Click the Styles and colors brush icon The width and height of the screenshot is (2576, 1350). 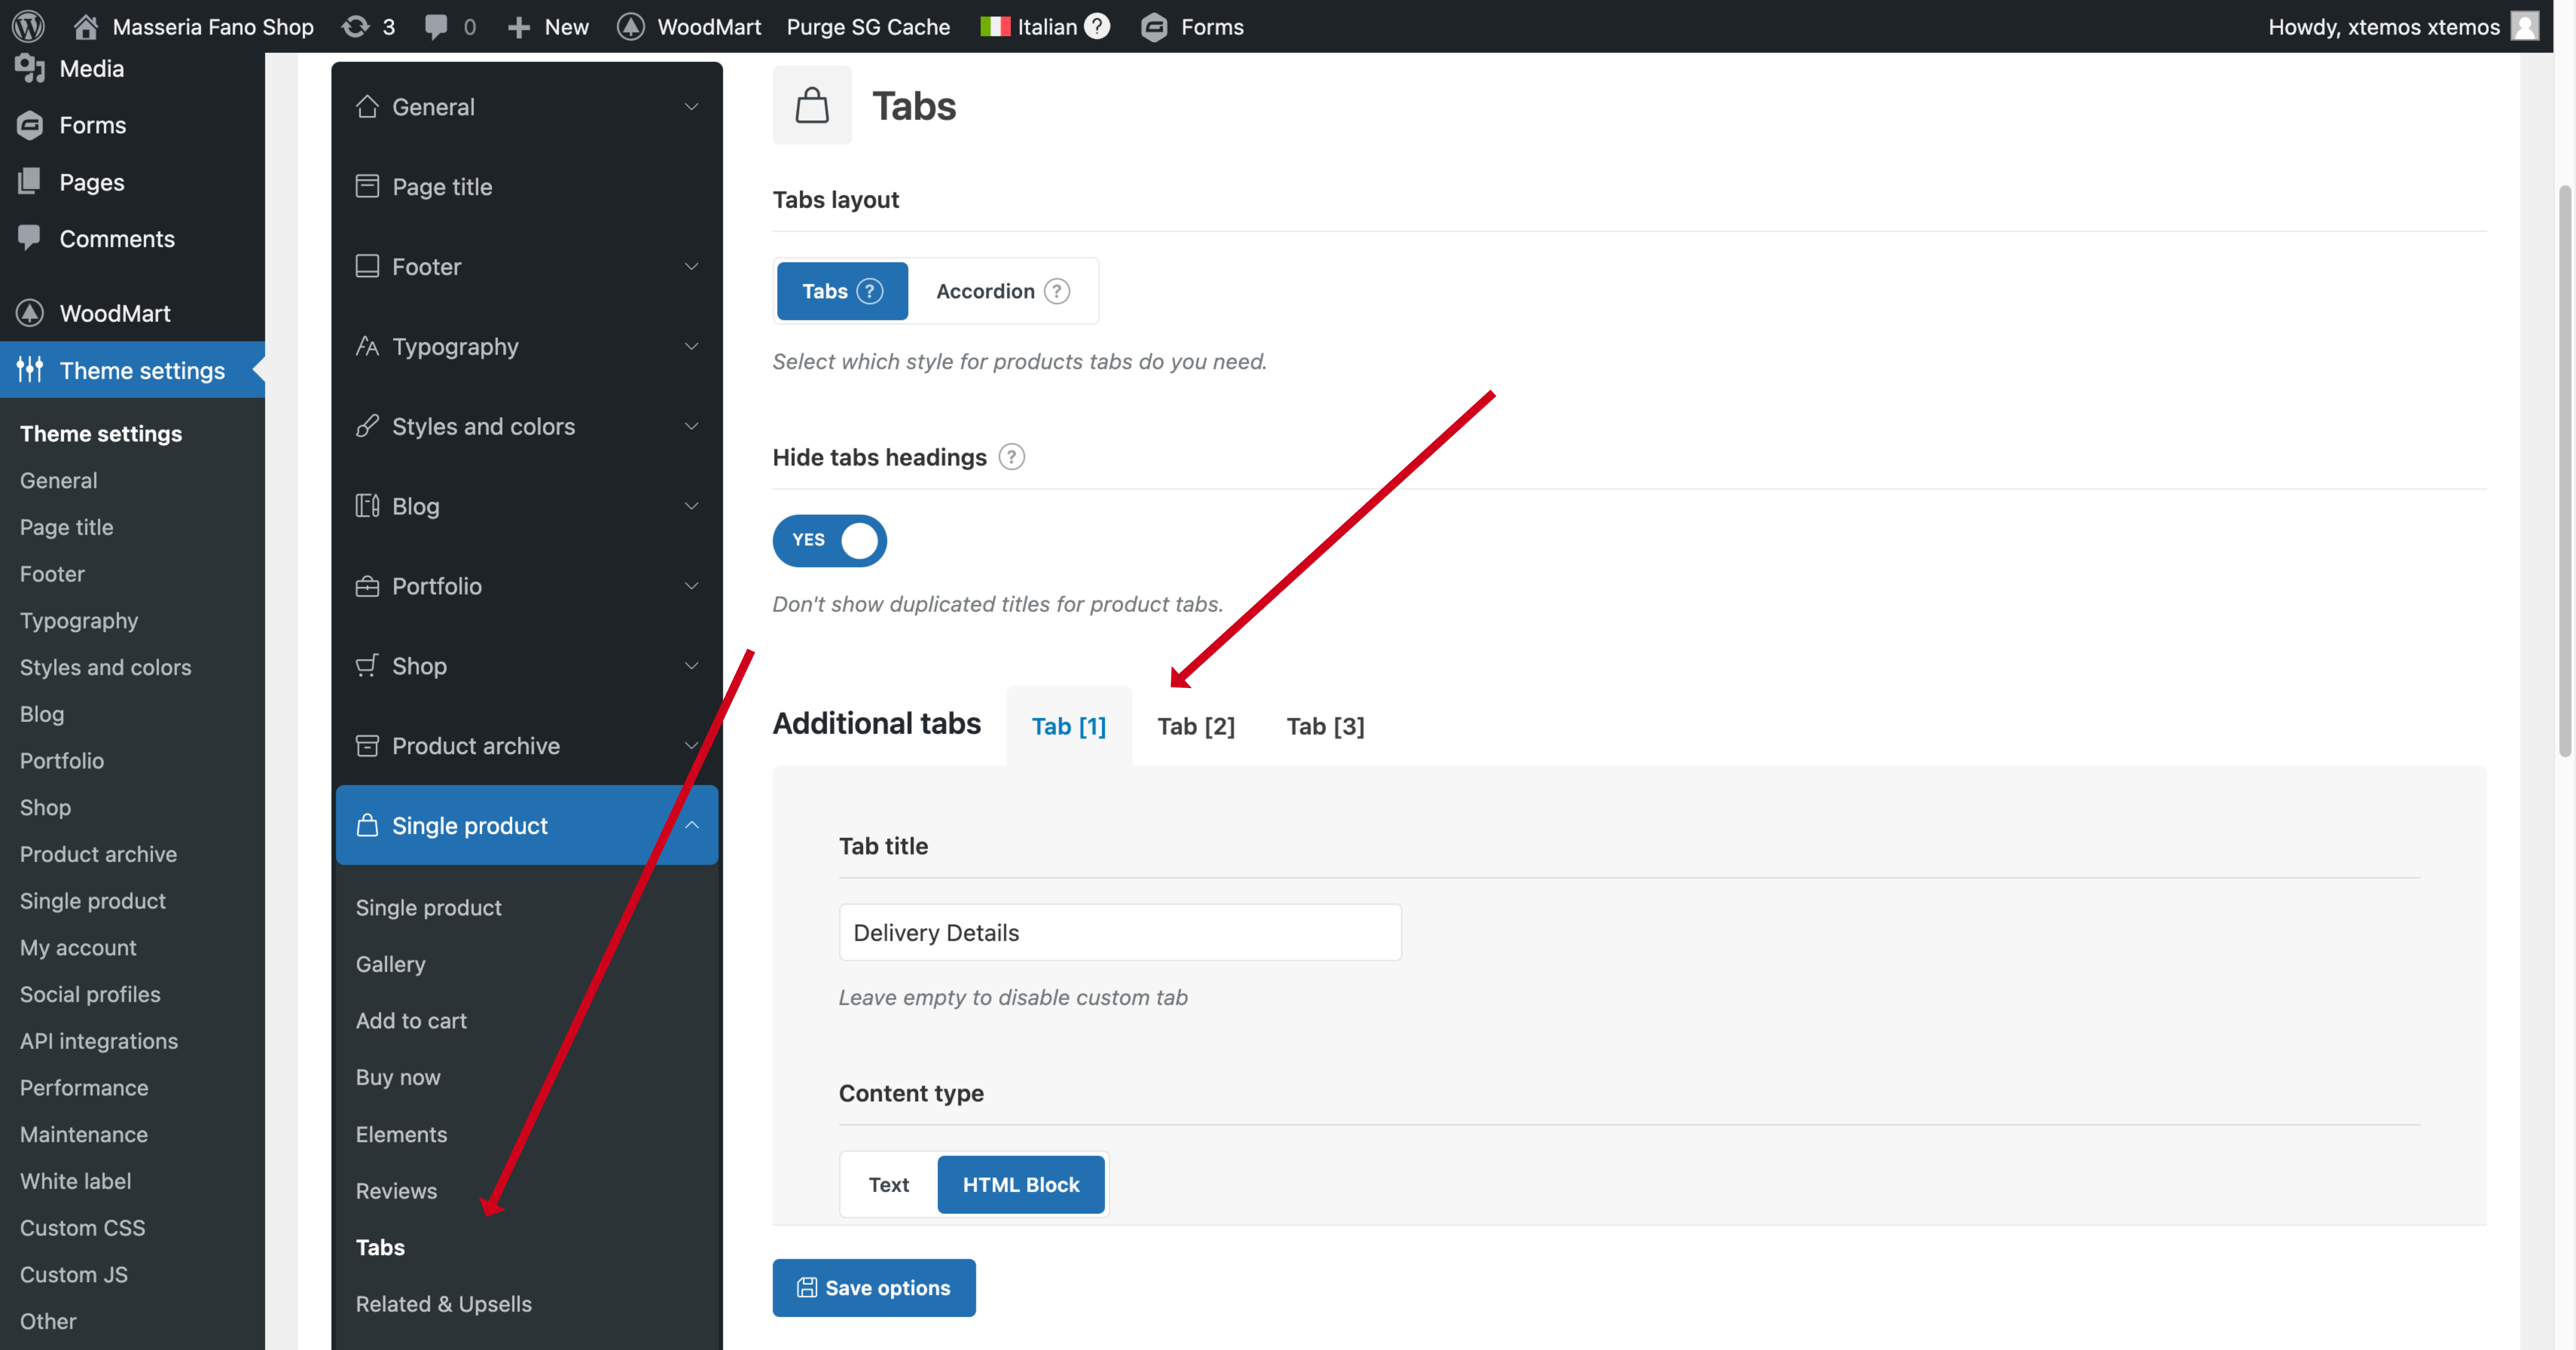(367, 426)
